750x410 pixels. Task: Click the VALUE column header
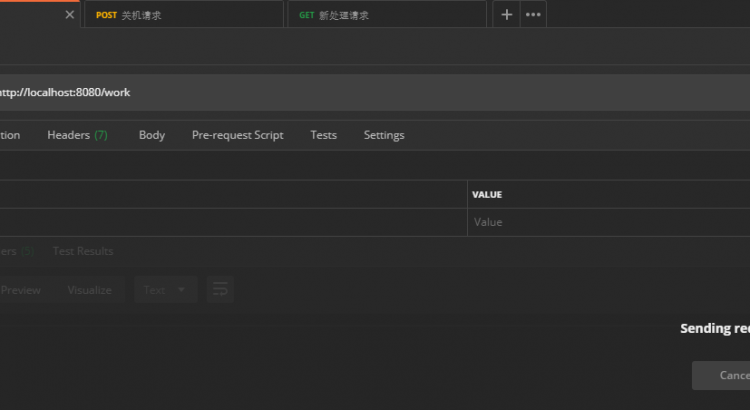click(x=487, y=194)
